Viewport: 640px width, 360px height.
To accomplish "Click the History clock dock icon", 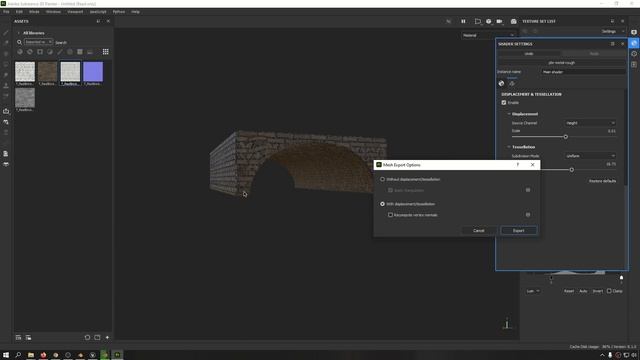I will coord(634,54).
